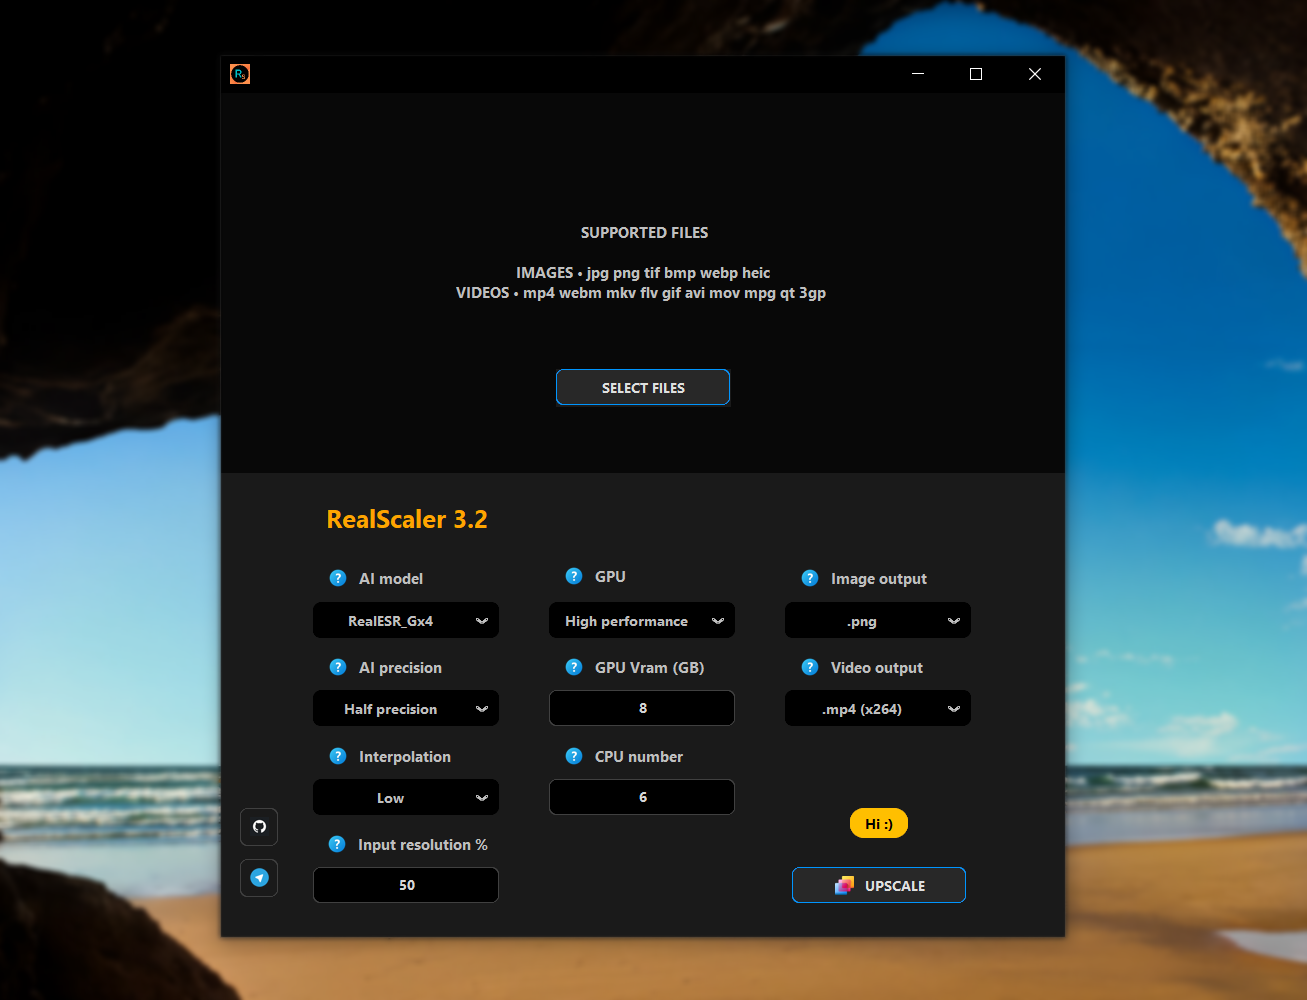Screen dimensions: 1307x1000
Task: Open the GPU performance dropdown
Action: pos(641,620)
